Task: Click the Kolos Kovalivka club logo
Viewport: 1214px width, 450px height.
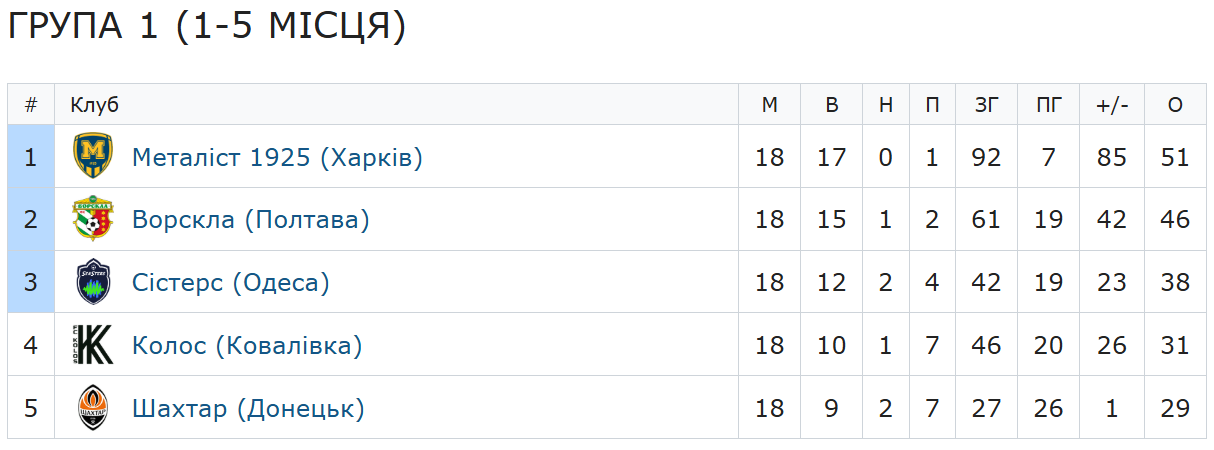Action: [x=93, y=346]
